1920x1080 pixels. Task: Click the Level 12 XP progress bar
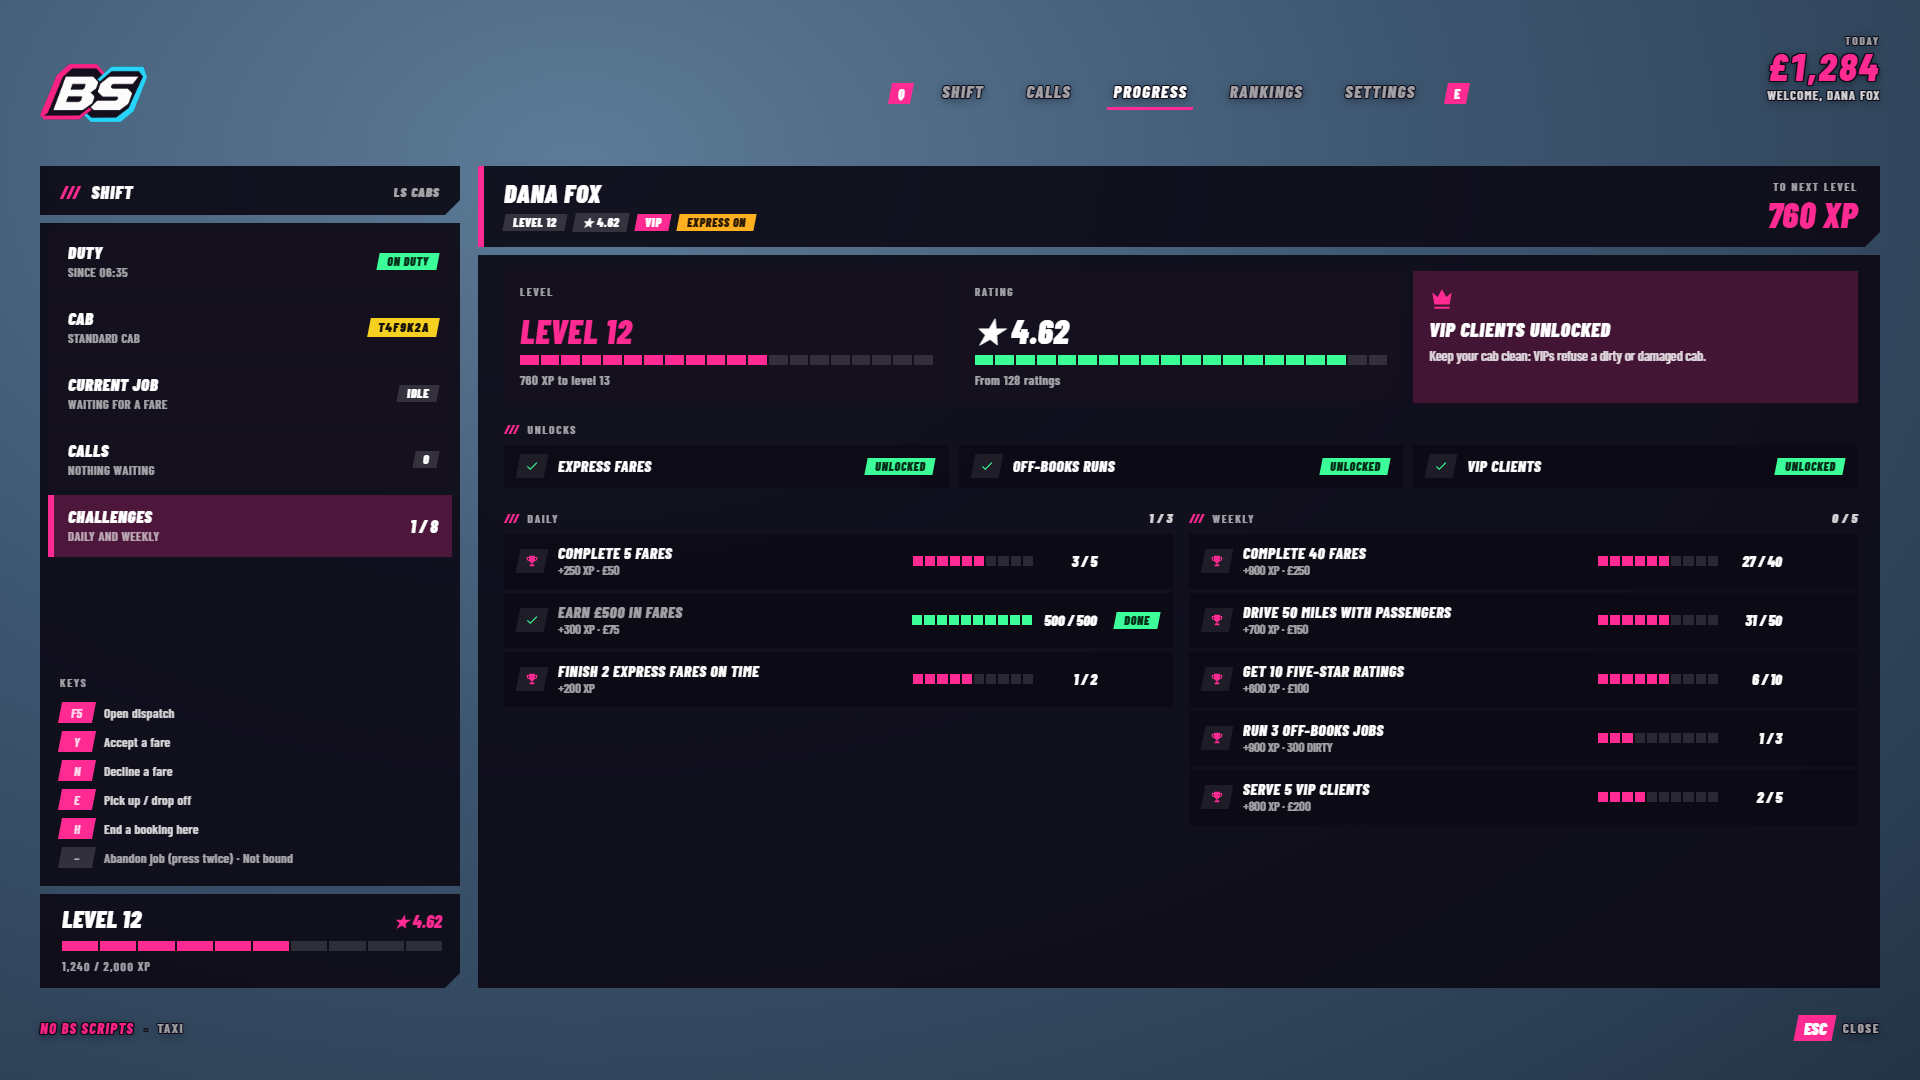726,360
